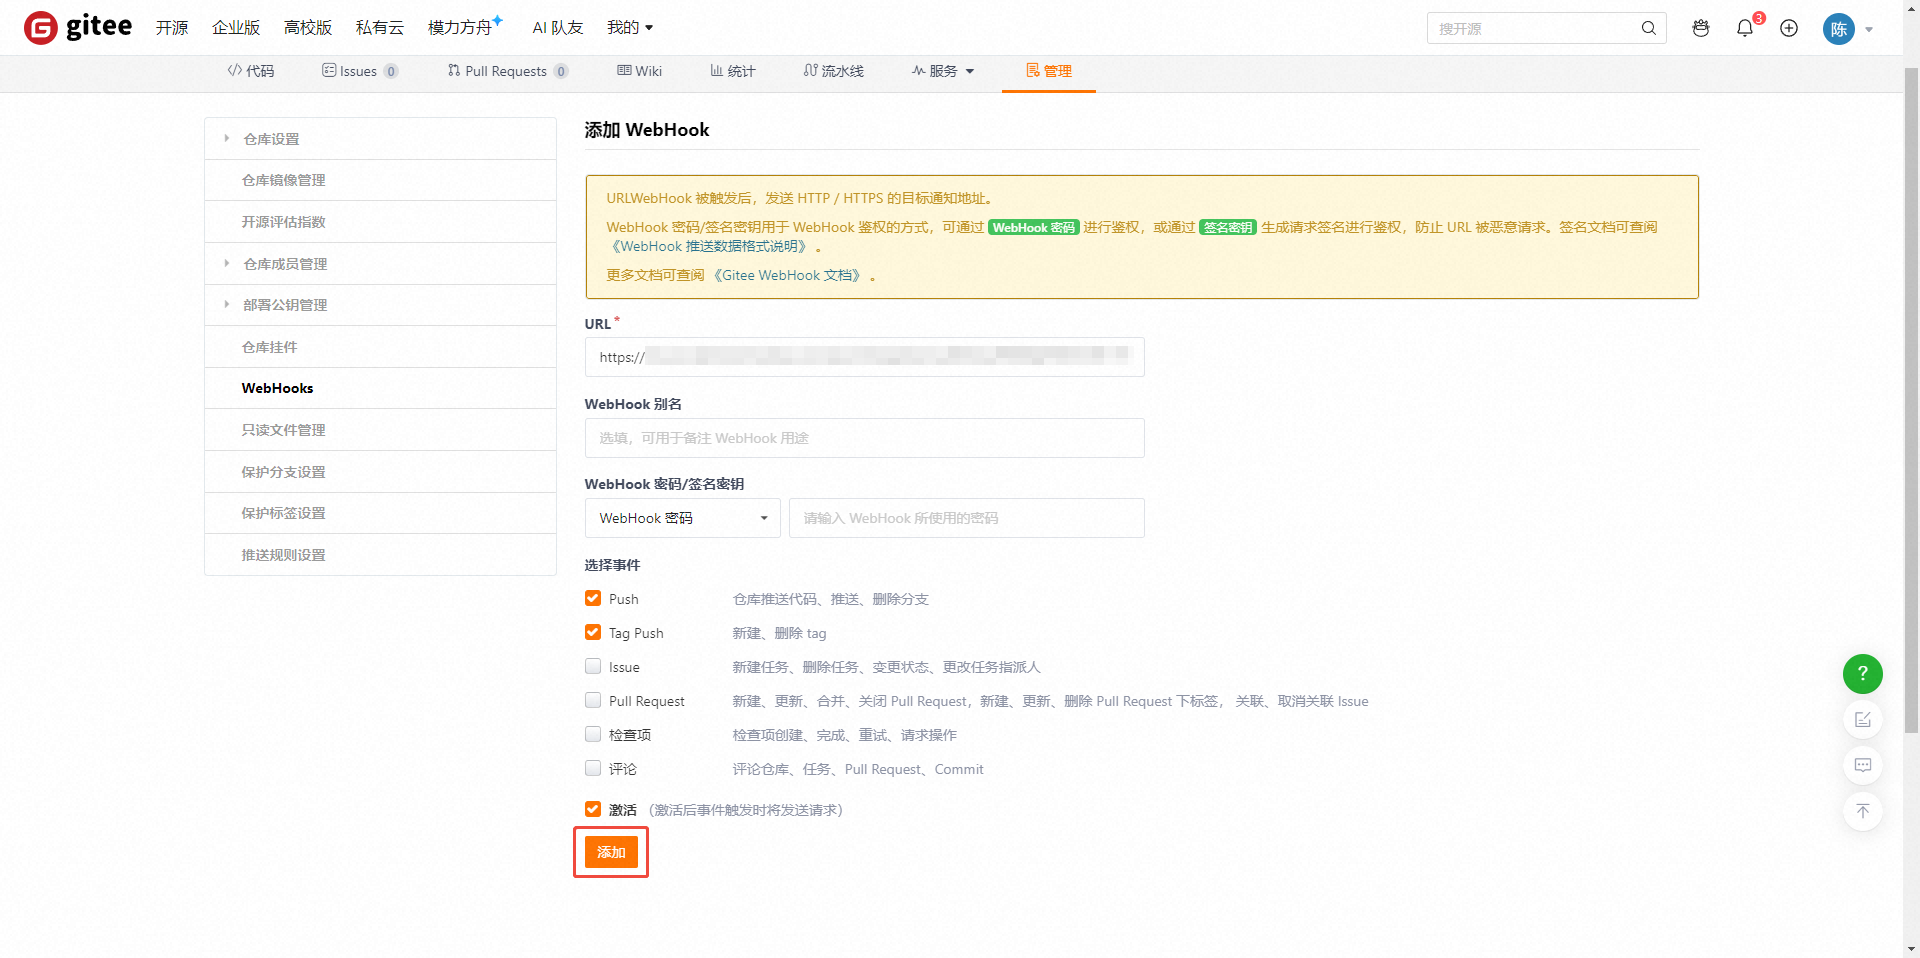This screenshot has width=1920, height=958.
Task: Click the page vertical scrollbar
Action: click(x=1911, y=400)
